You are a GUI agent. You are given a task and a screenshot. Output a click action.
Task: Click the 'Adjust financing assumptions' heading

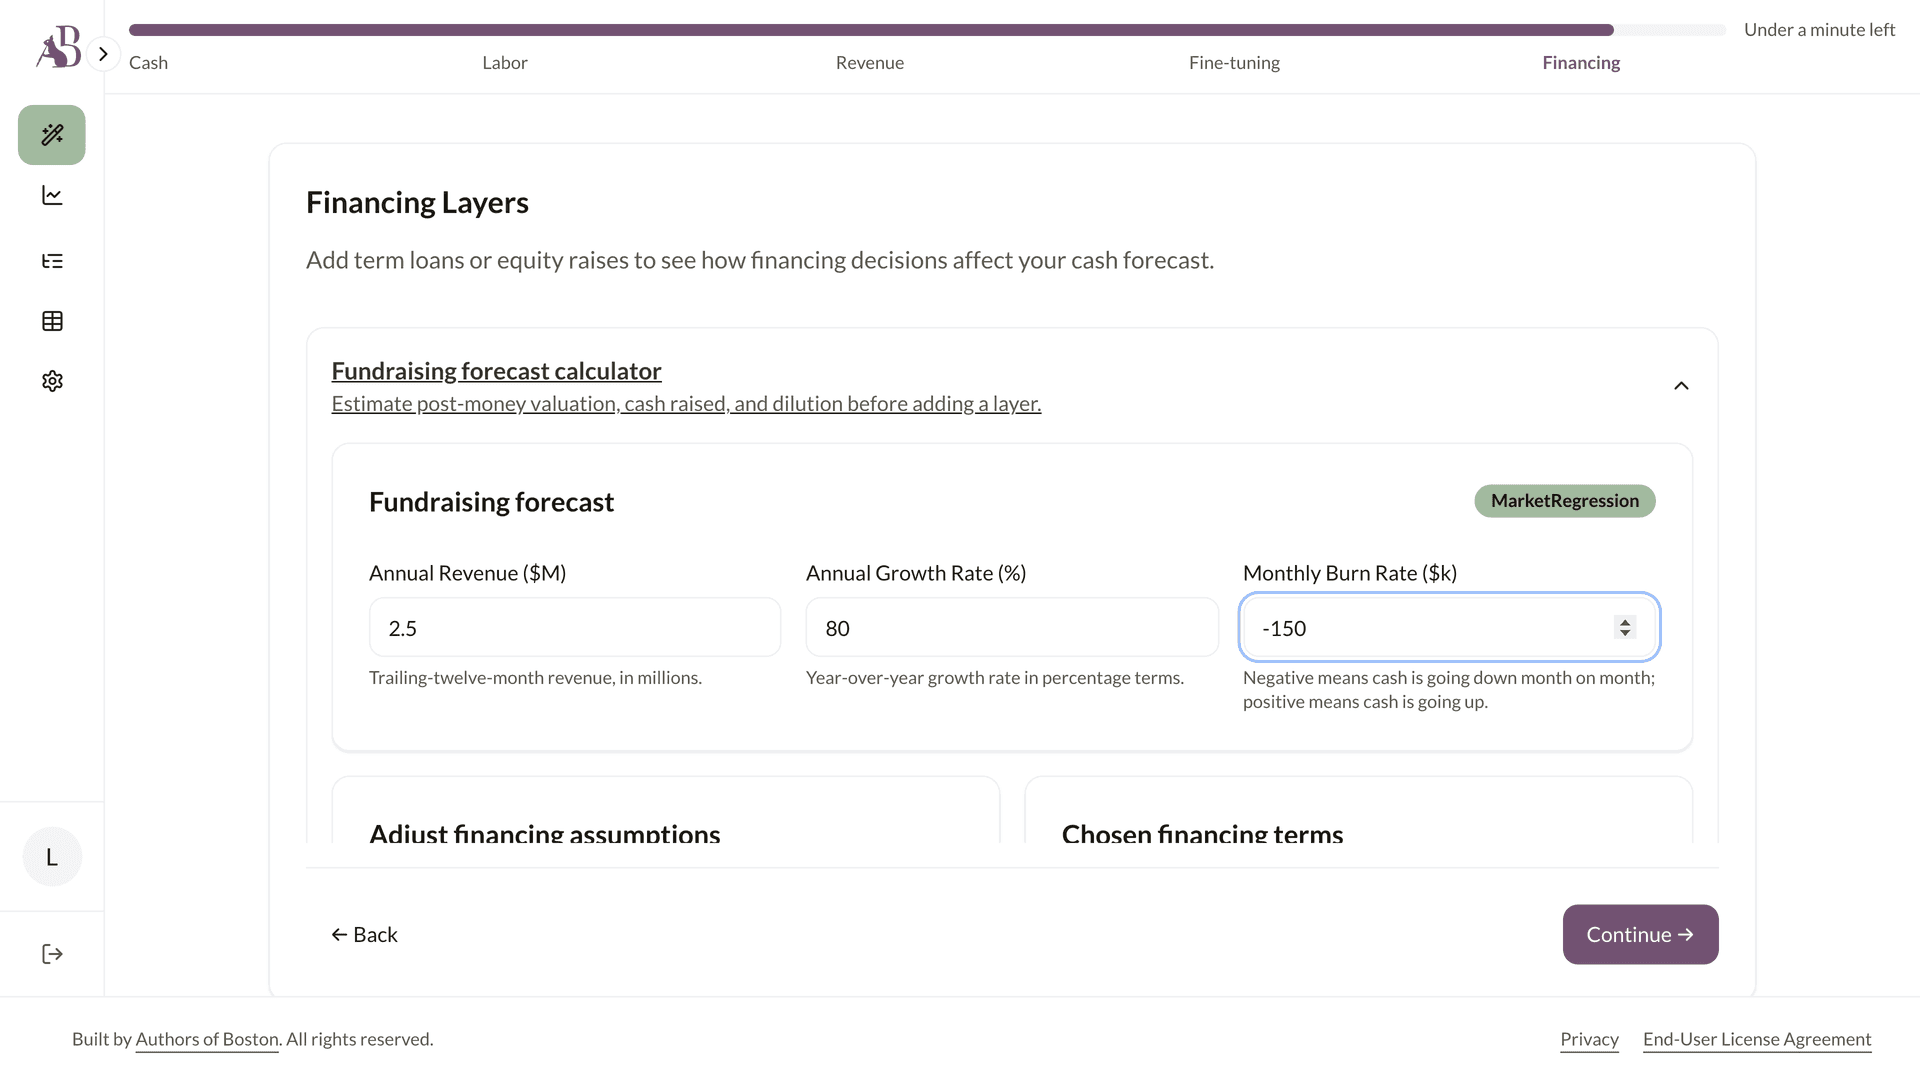pos(545,833)
